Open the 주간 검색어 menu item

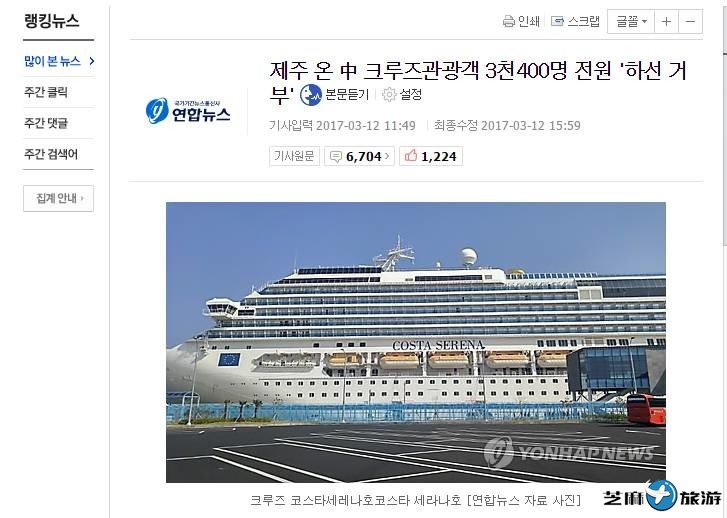[51, 153]
